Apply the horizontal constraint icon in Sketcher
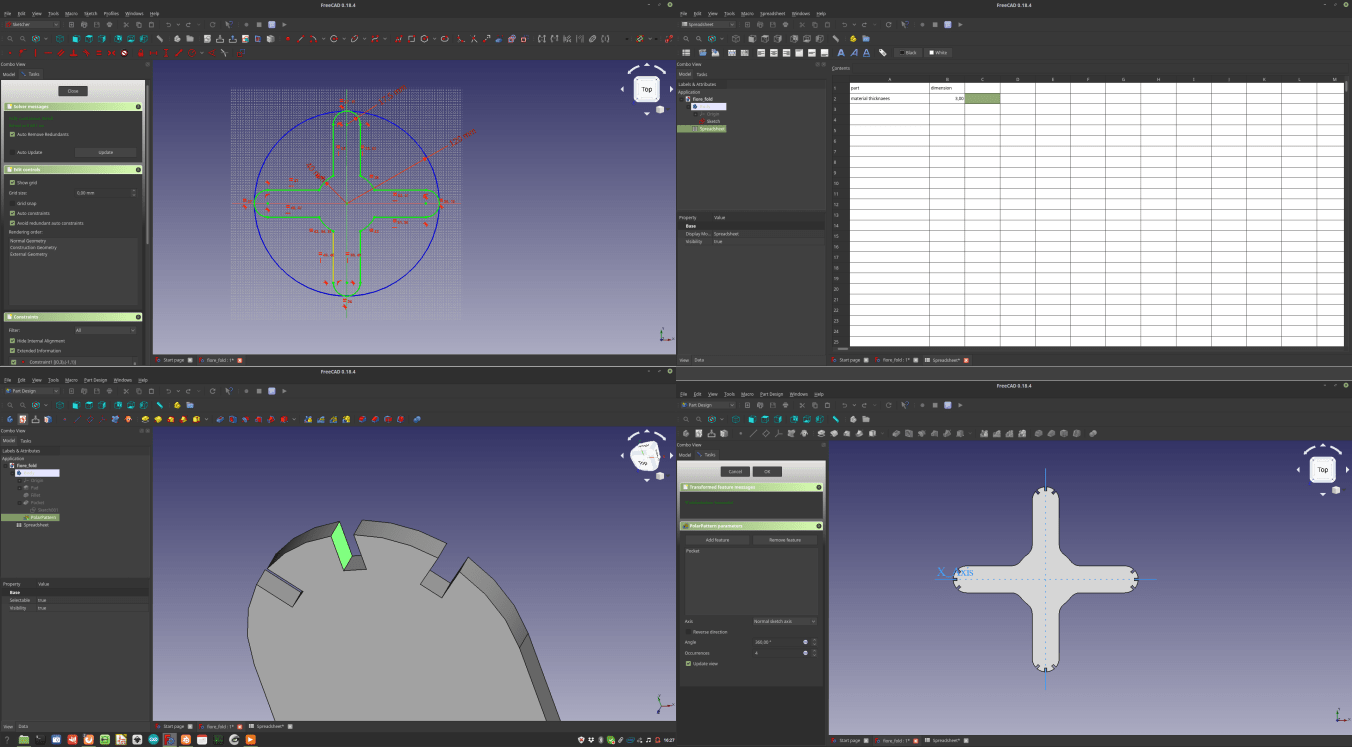 point(48,52)
